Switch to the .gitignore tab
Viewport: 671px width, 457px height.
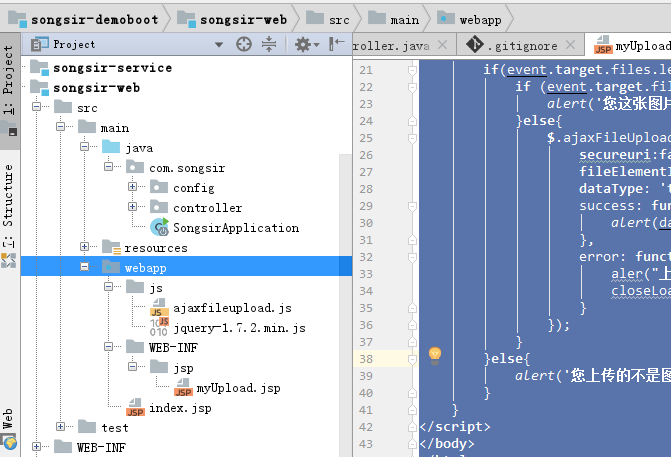click(520, 45)
